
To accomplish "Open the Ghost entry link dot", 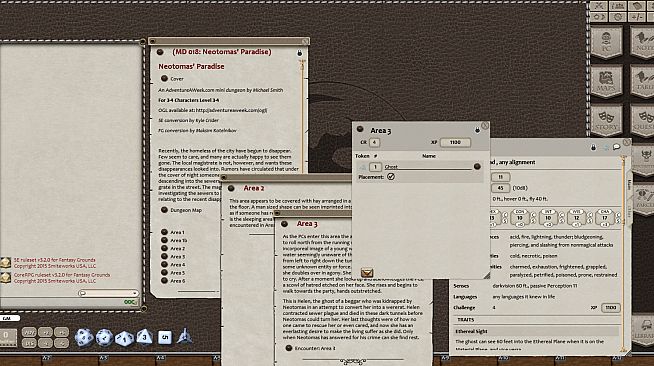I will (477, 166).
